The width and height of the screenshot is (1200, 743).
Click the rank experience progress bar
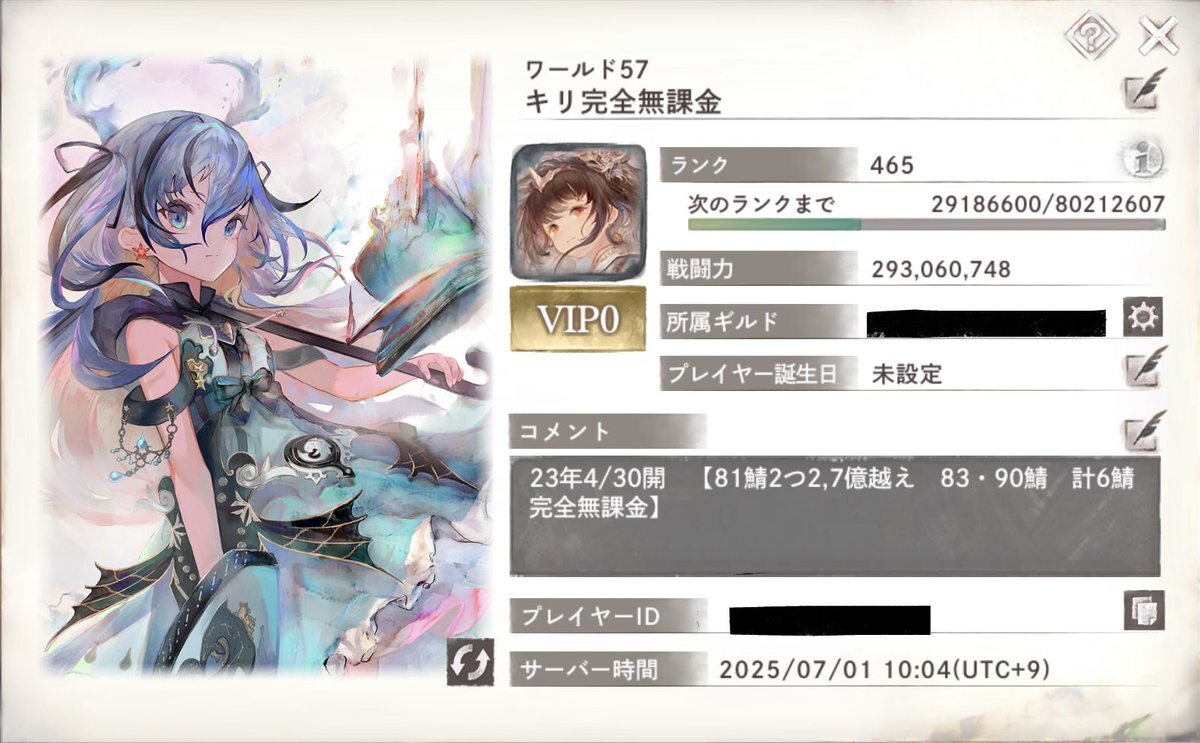point(926,226)
